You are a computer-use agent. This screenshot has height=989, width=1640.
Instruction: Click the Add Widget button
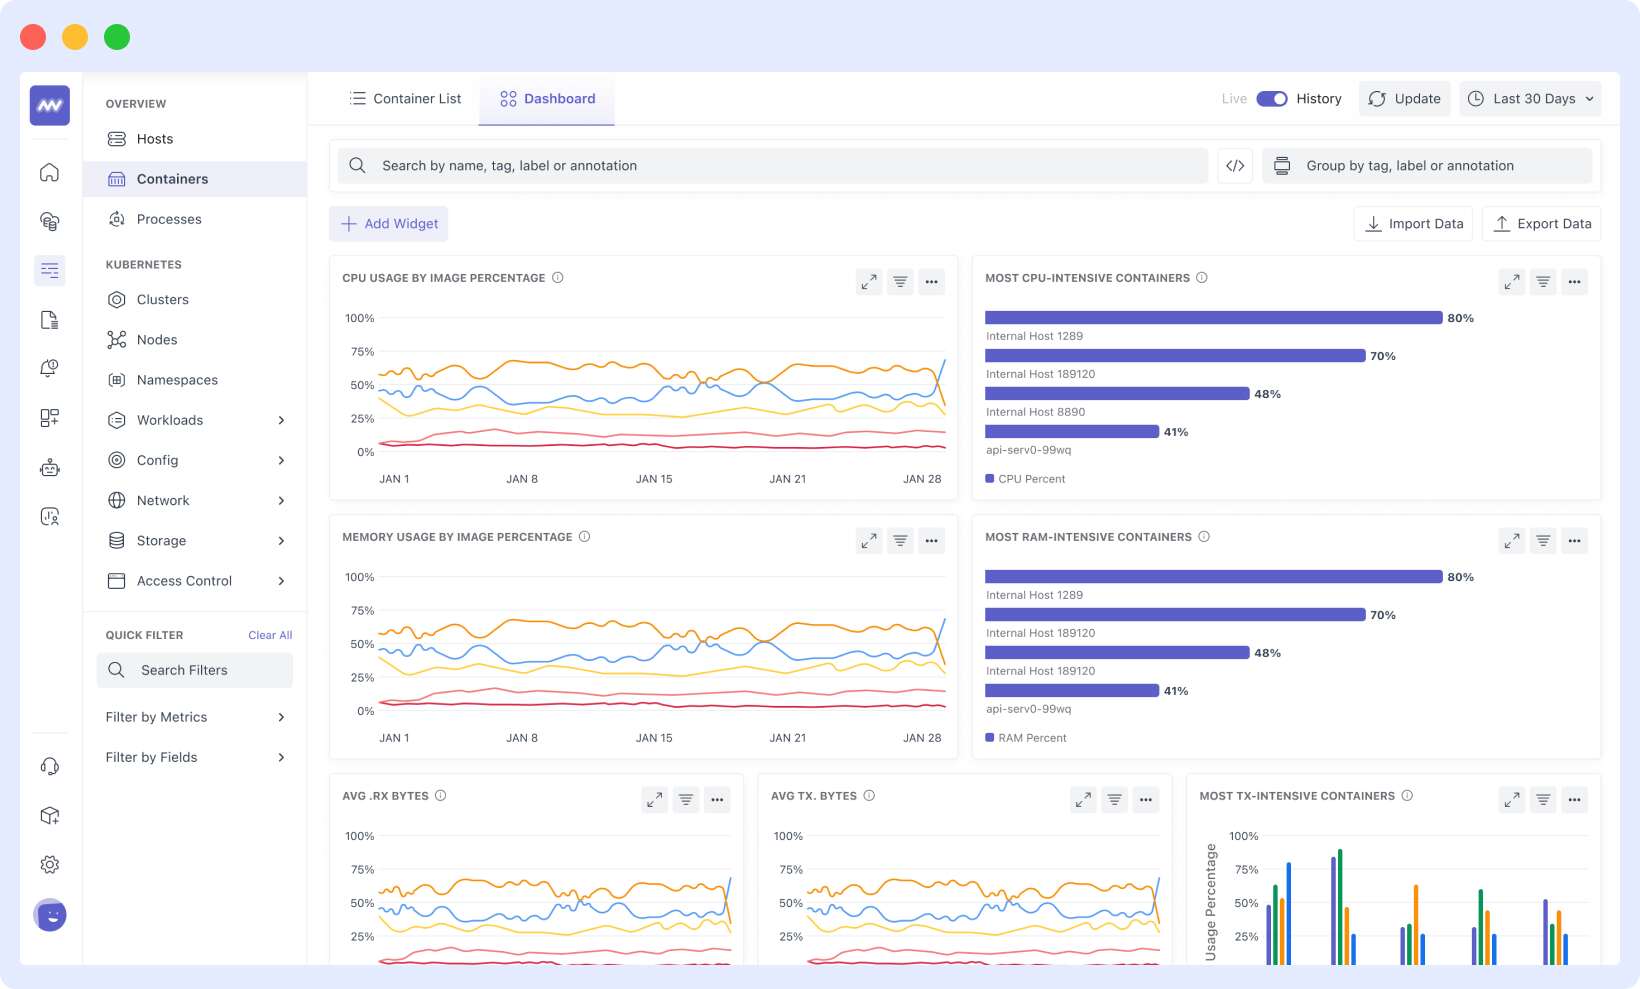tap(388, 223)
